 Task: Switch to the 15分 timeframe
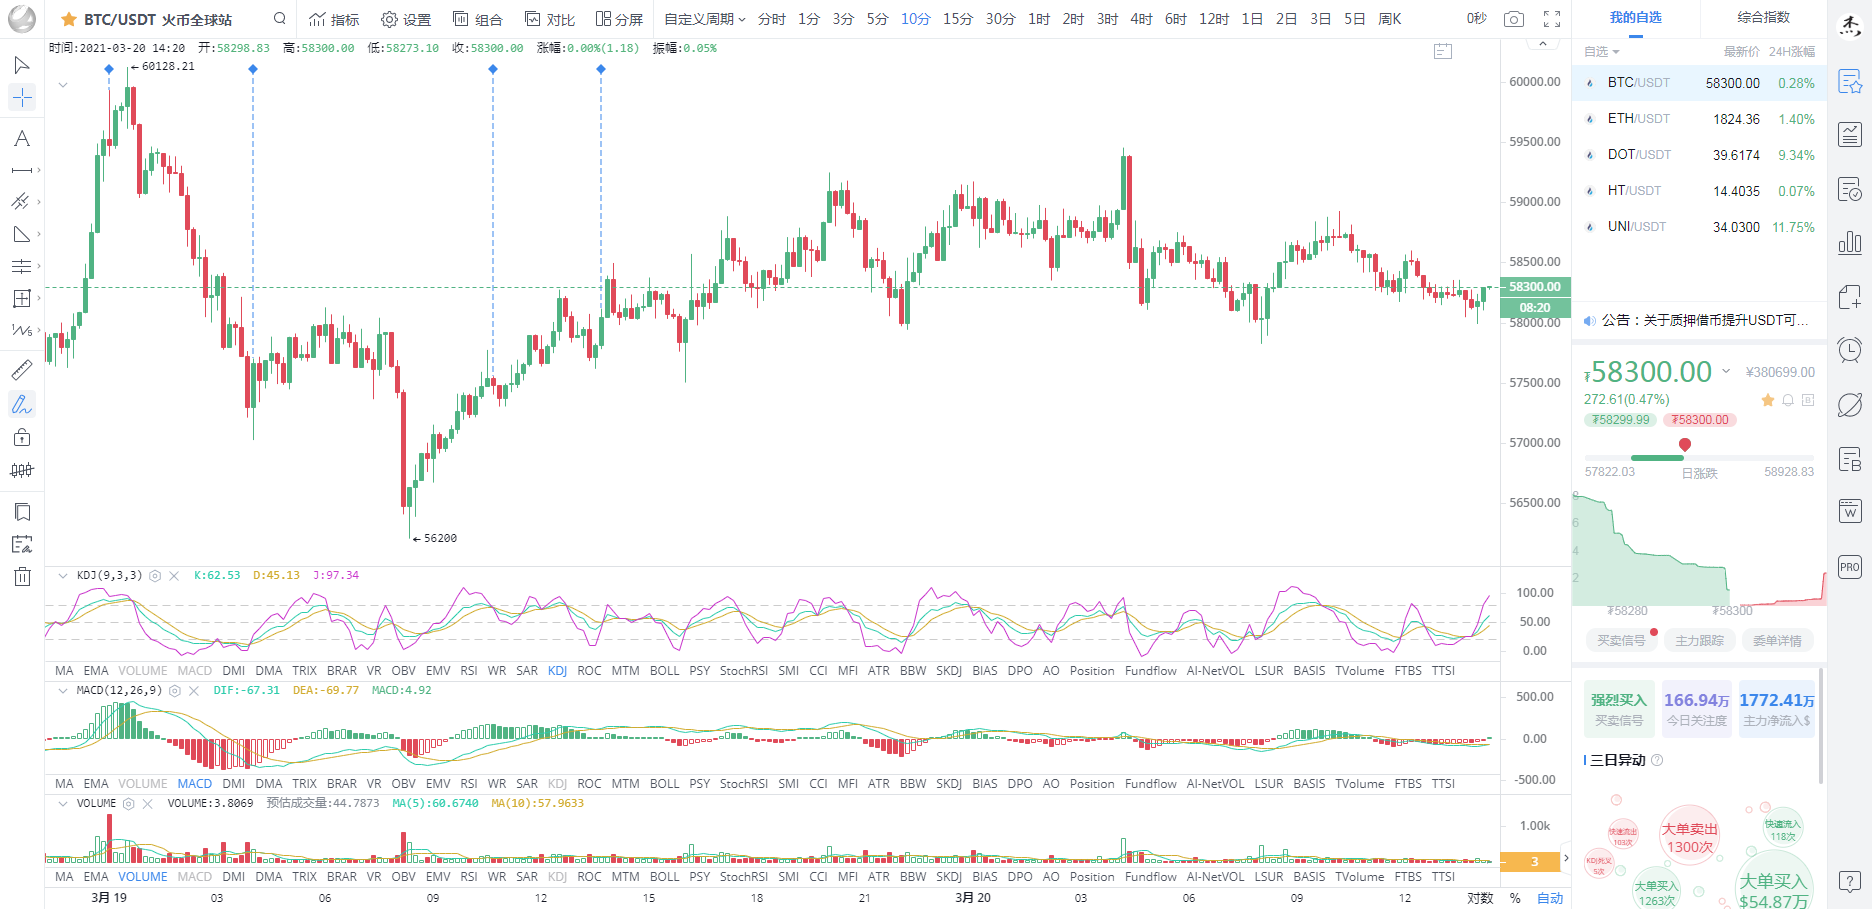click(x=957, y=19)
